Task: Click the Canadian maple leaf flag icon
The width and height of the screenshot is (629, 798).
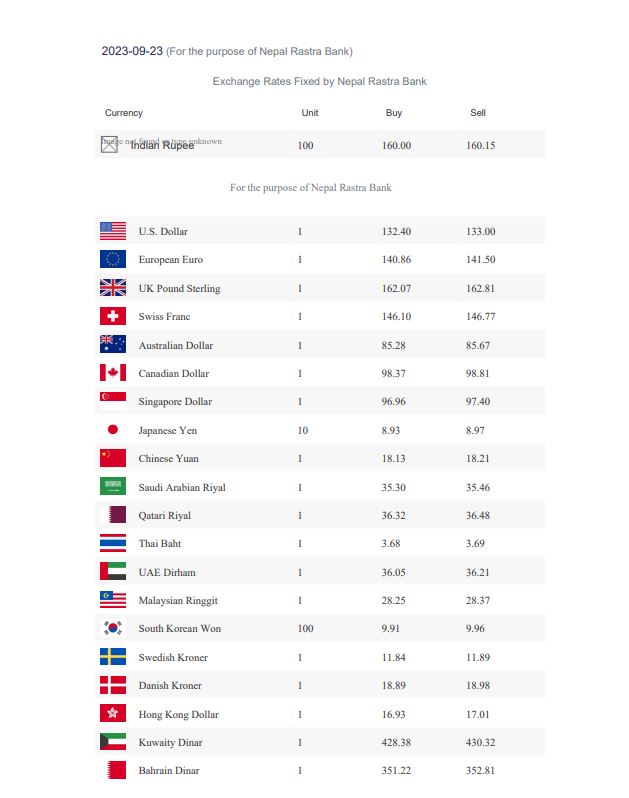Action: (x=112, y=373)
